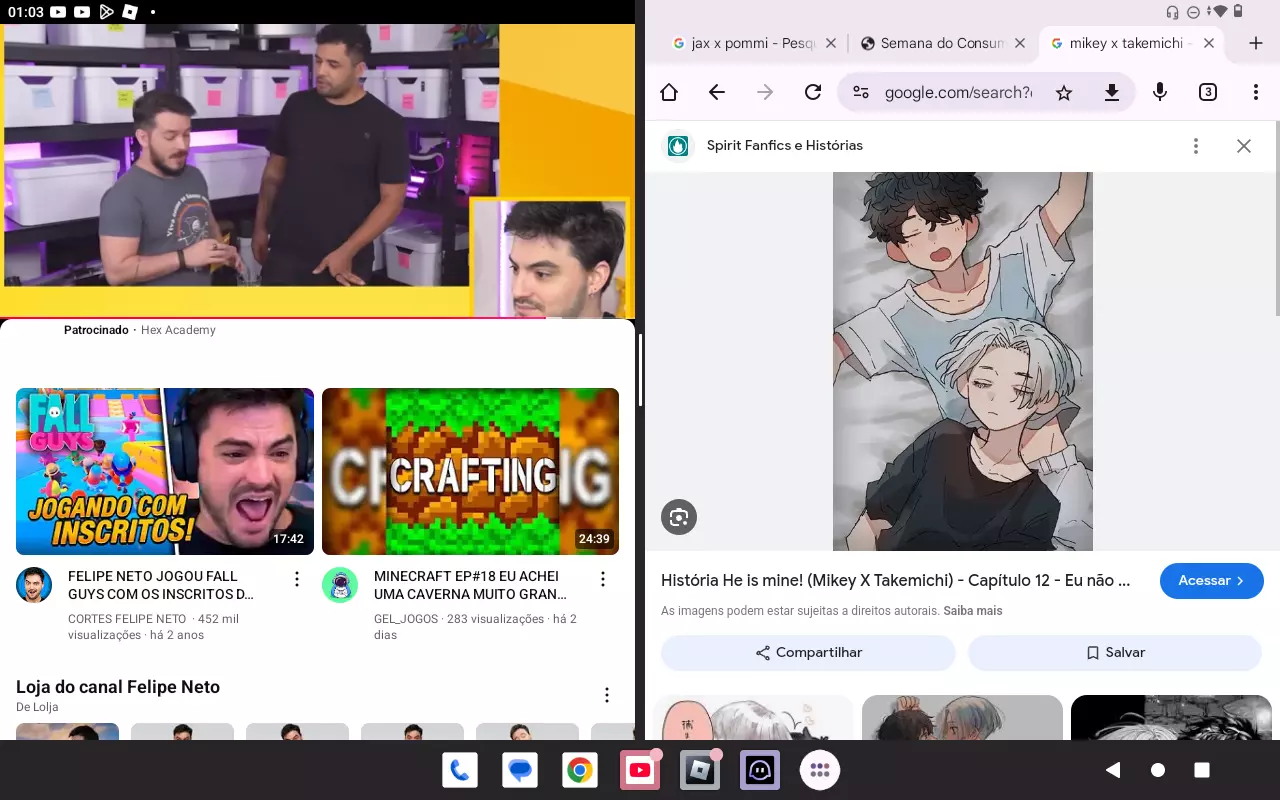Screen dimensions: 1280x800
Task: Tap Android home navigation button
Action: [x=1158, y=770]
